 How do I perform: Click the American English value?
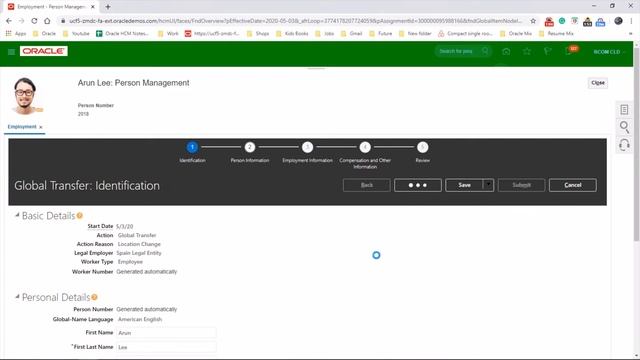point(140,319)
